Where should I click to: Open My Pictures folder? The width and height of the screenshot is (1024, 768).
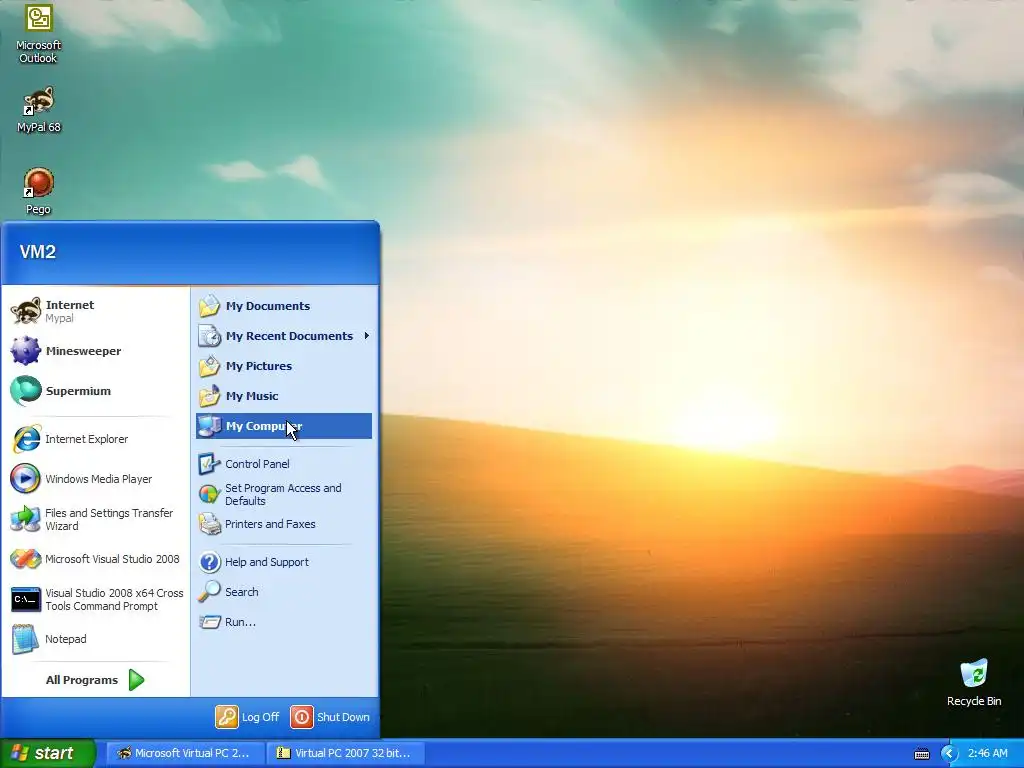tap(284, 366)
